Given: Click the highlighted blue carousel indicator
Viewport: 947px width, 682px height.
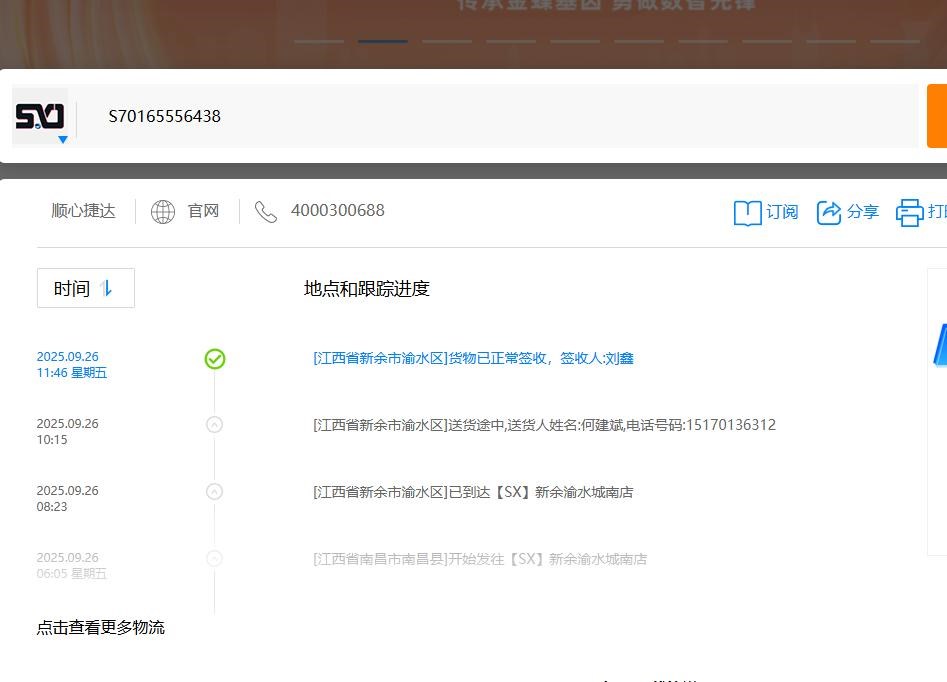Looking at the screenshot, I should click(383, 41).
